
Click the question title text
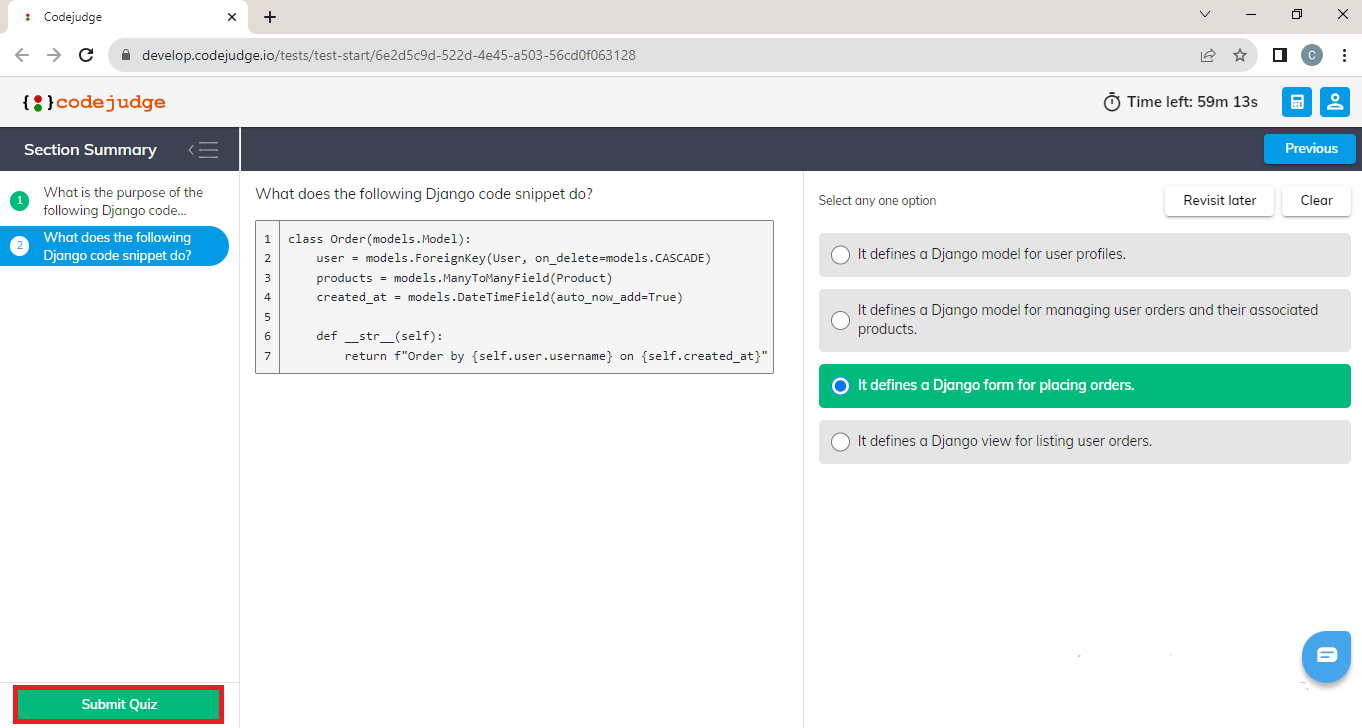coord(424,194)
